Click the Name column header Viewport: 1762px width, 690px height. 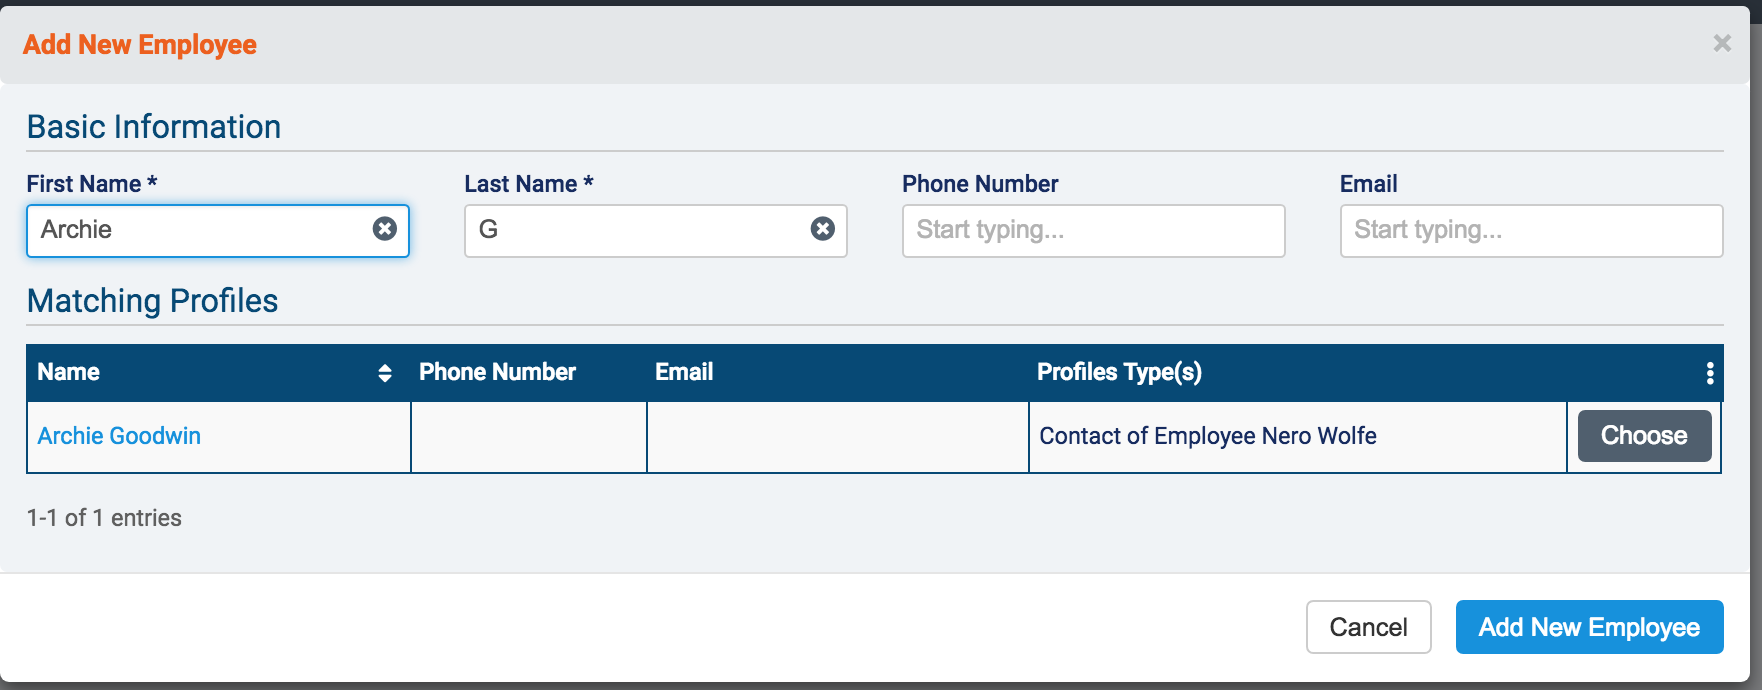[69, 372]
